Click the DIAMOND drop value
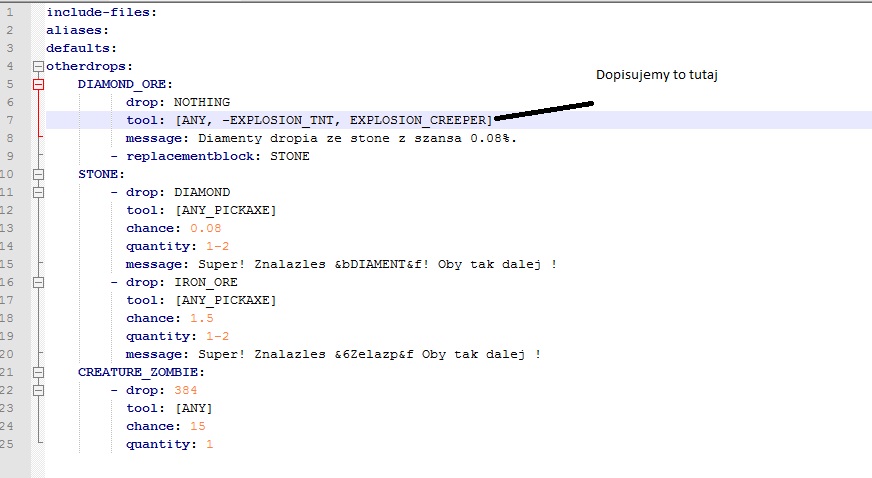Image resolution: width=872 pixels, height=478 pixels. pyautogui.click(x=202, y=192)
